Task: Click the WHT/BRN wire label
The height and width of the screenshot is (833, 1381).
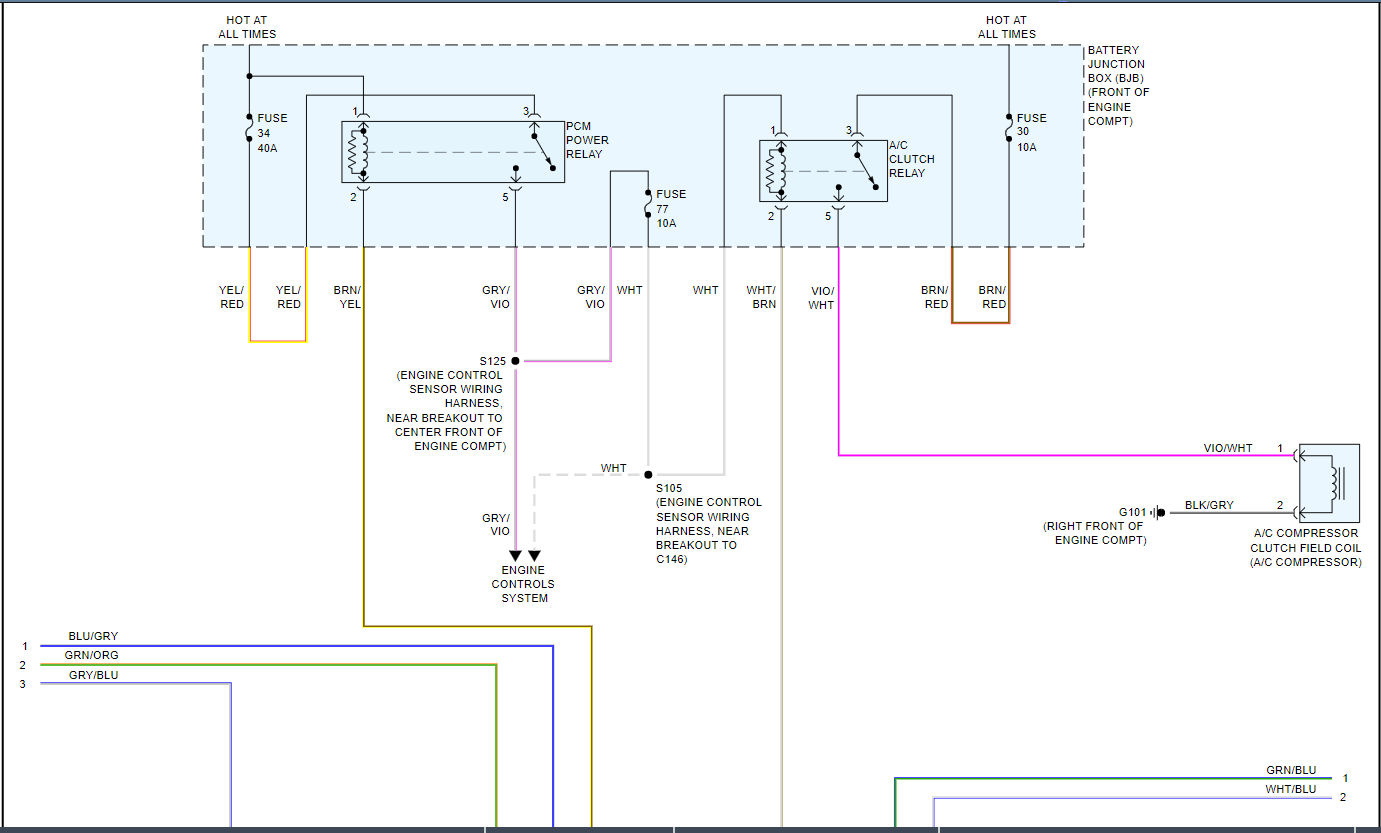Action: [761, 297]
